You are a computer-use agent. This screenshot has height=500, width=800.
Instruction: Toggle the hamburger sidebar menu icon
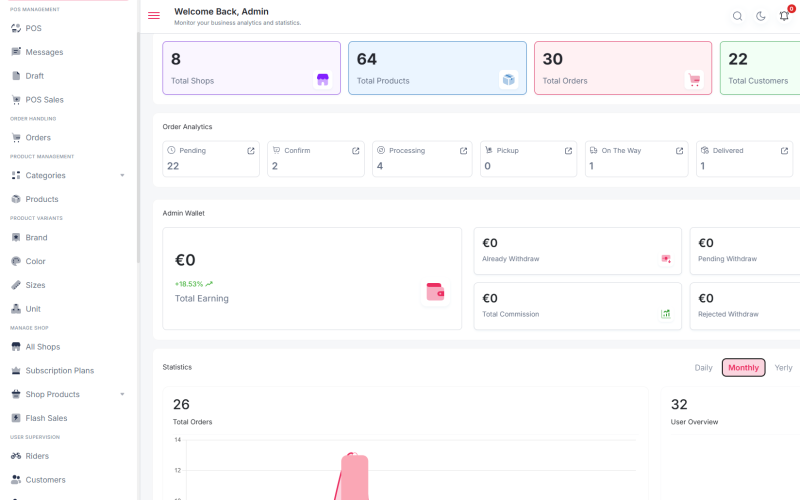(154, 16)
